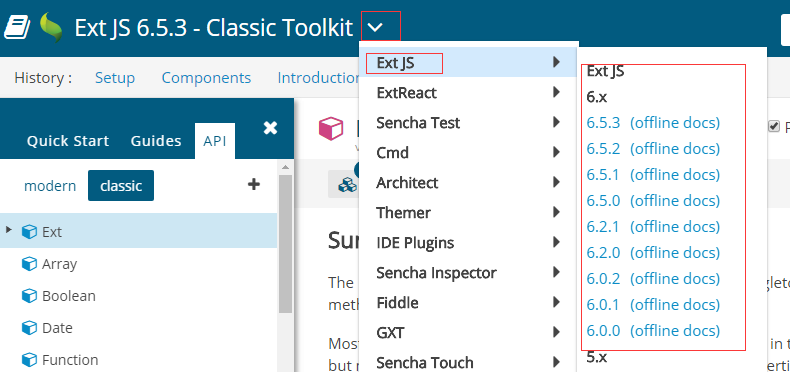Switch to the modern toolkit
Image resolution: width=790 pixels, height=372 pixels.
[50, 186]
